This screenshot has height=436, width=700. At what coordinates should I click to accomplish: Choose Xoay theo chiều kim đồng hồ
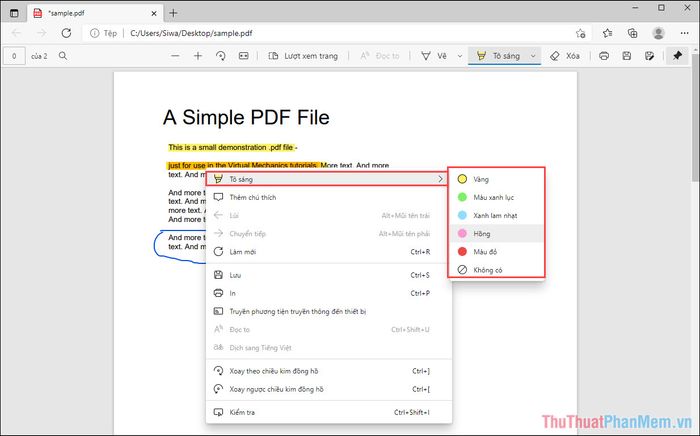329,371
